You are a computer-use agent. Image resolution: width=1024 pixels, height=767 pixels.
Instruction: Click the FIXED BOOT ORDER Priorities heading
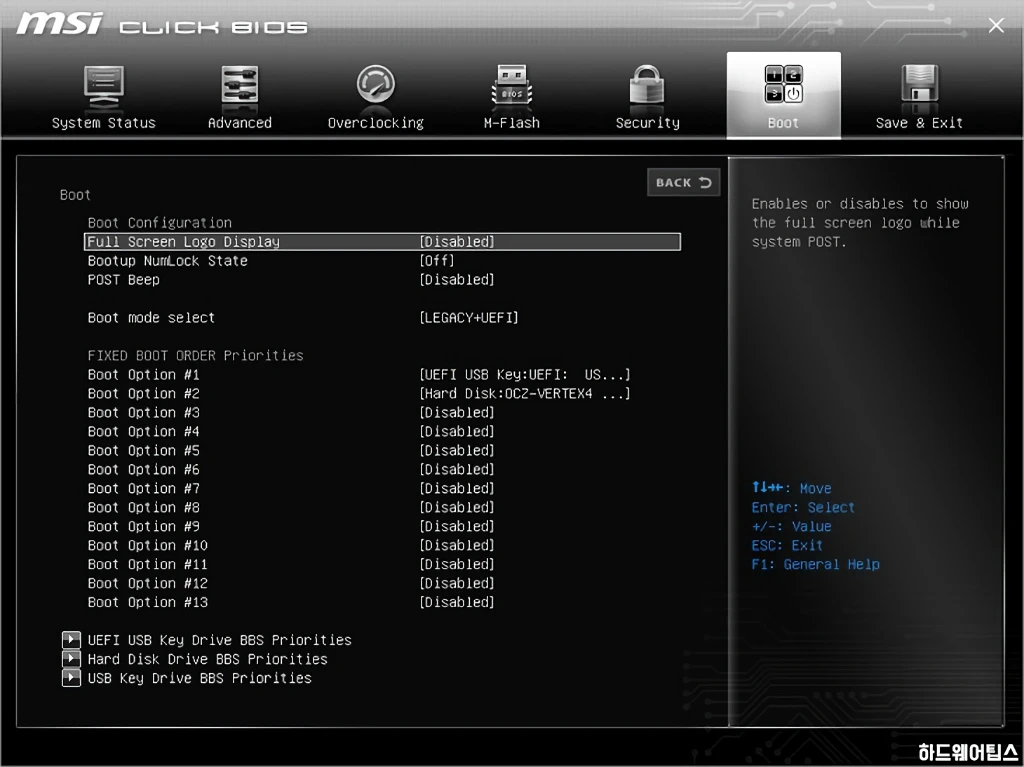coord(195,355)
